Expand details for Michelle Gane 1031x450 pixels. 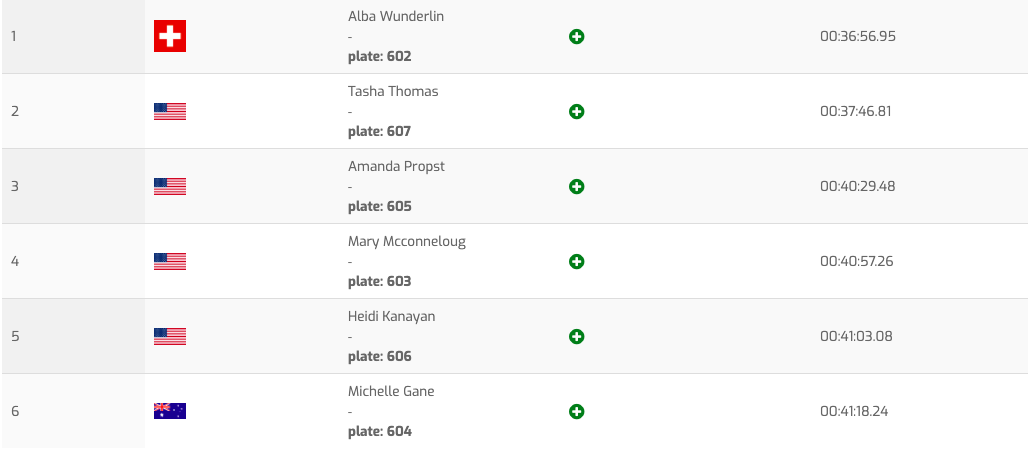[576, 412]
